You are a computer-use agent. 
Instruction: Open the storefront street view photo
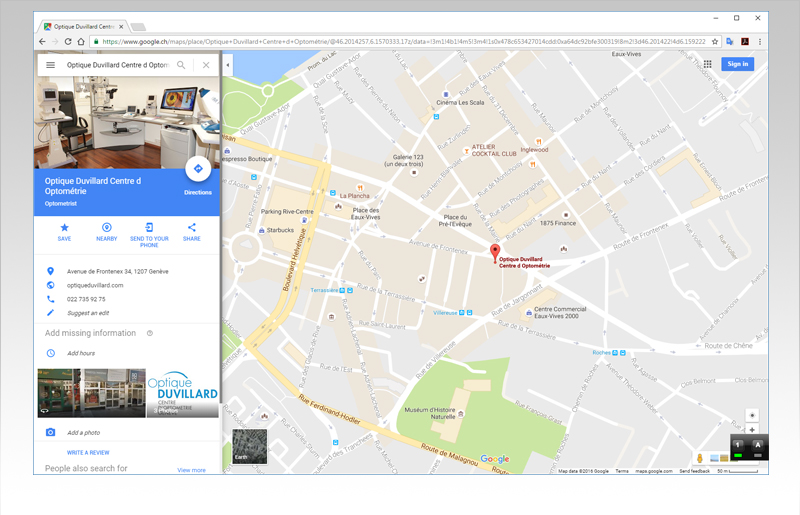pos(92,393)
